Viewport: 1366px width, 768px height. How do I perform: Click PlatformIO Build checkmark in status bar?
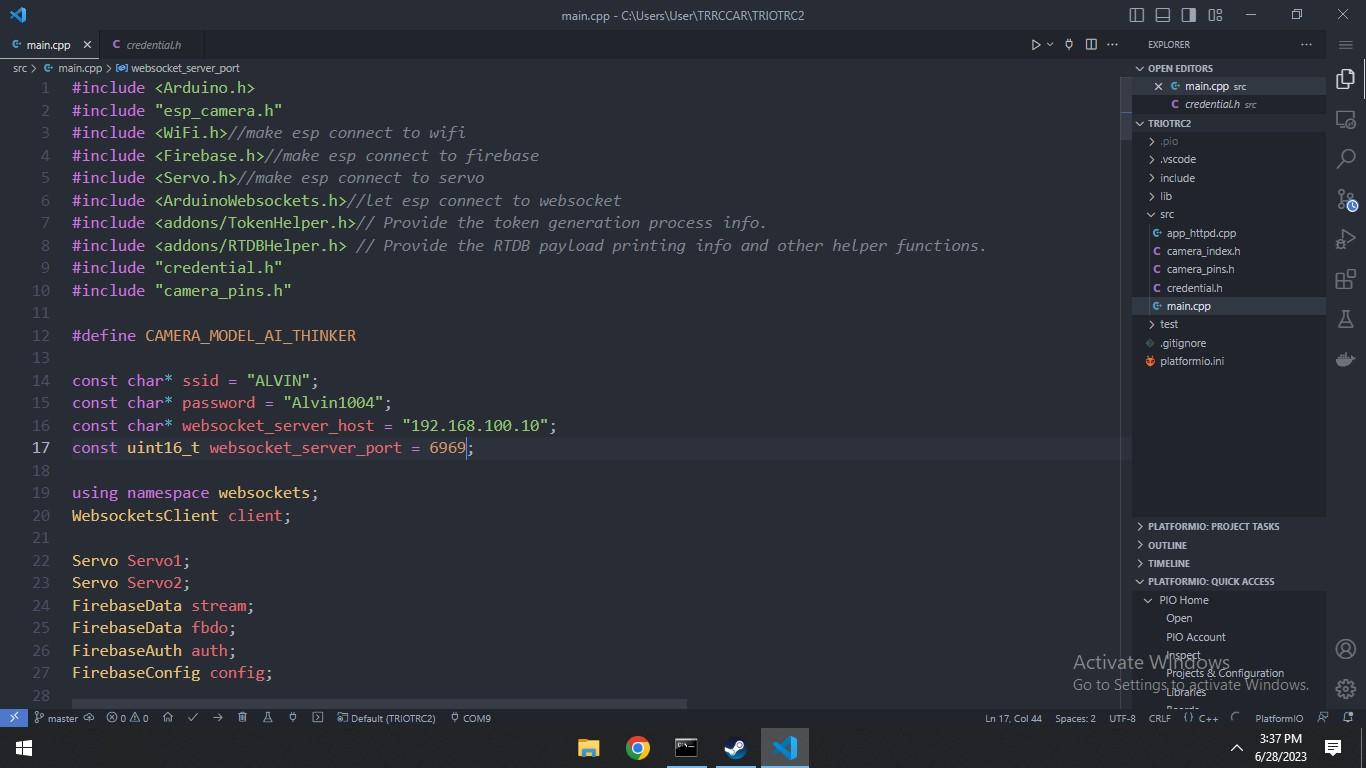pyautogui.click(x=193, y=718)
